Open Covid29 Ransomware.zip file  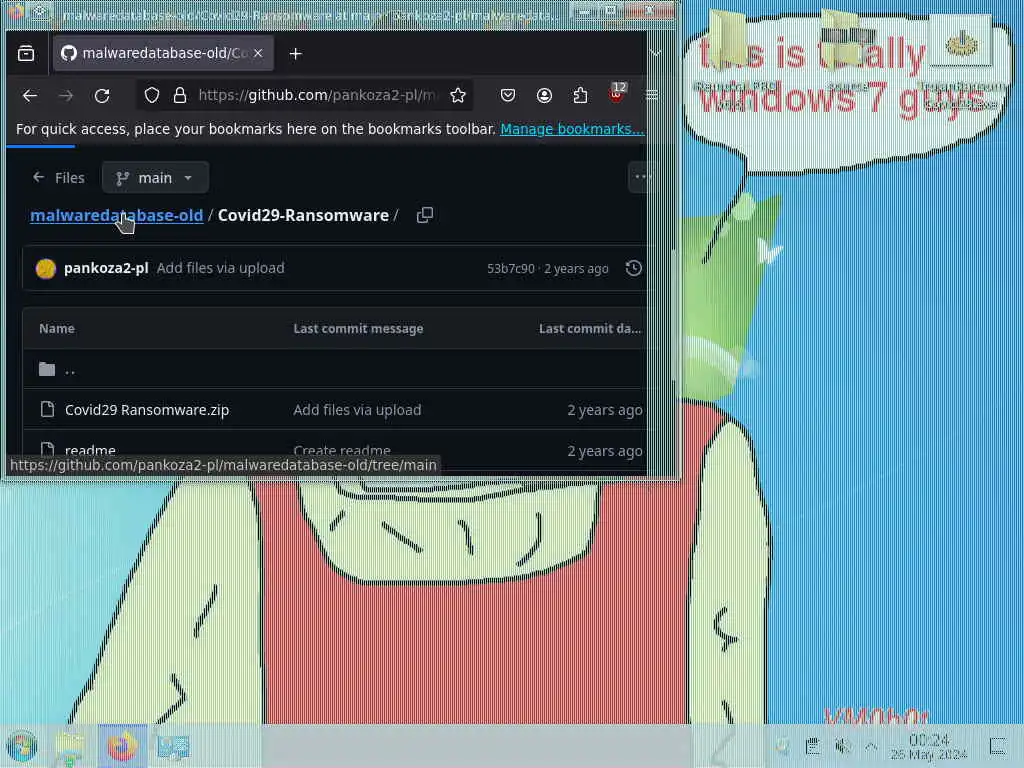pyautogui.click(x=147, y=410)
